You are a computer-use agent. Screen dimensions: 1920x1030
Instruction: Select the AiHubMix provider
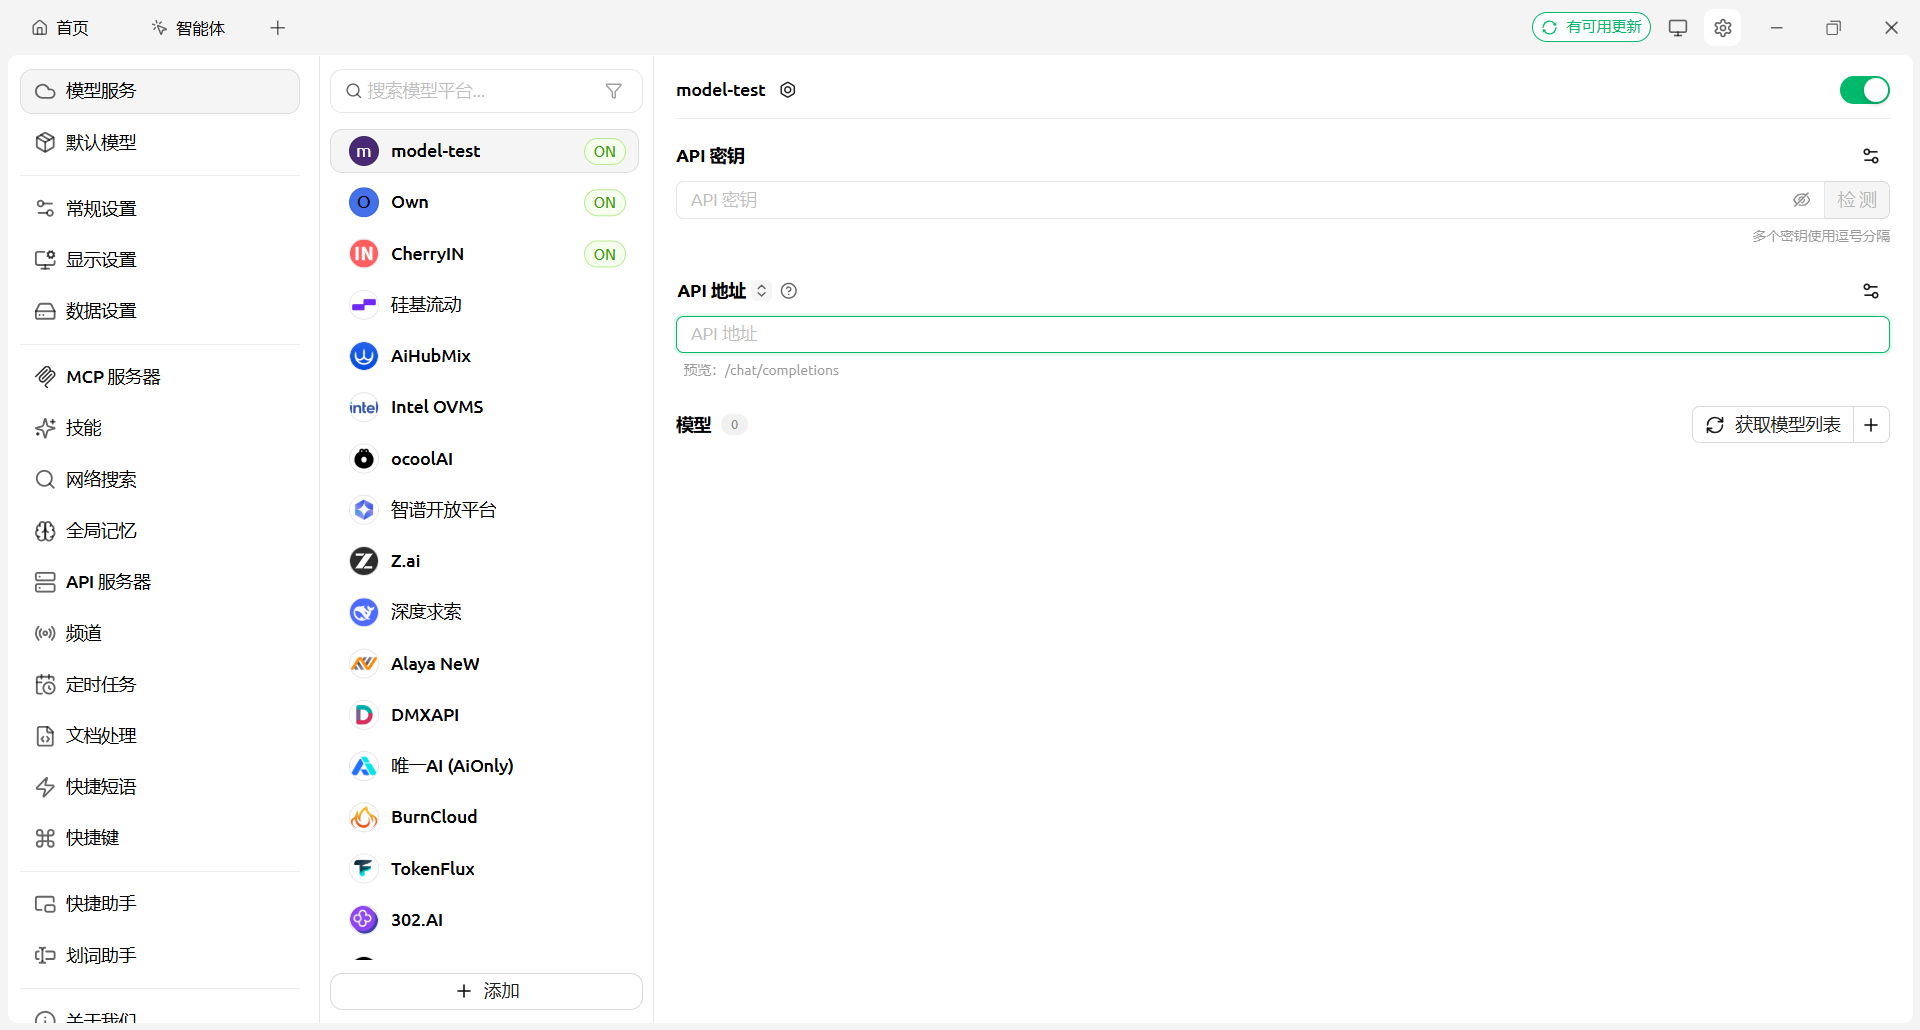click(x=485, y=356)
